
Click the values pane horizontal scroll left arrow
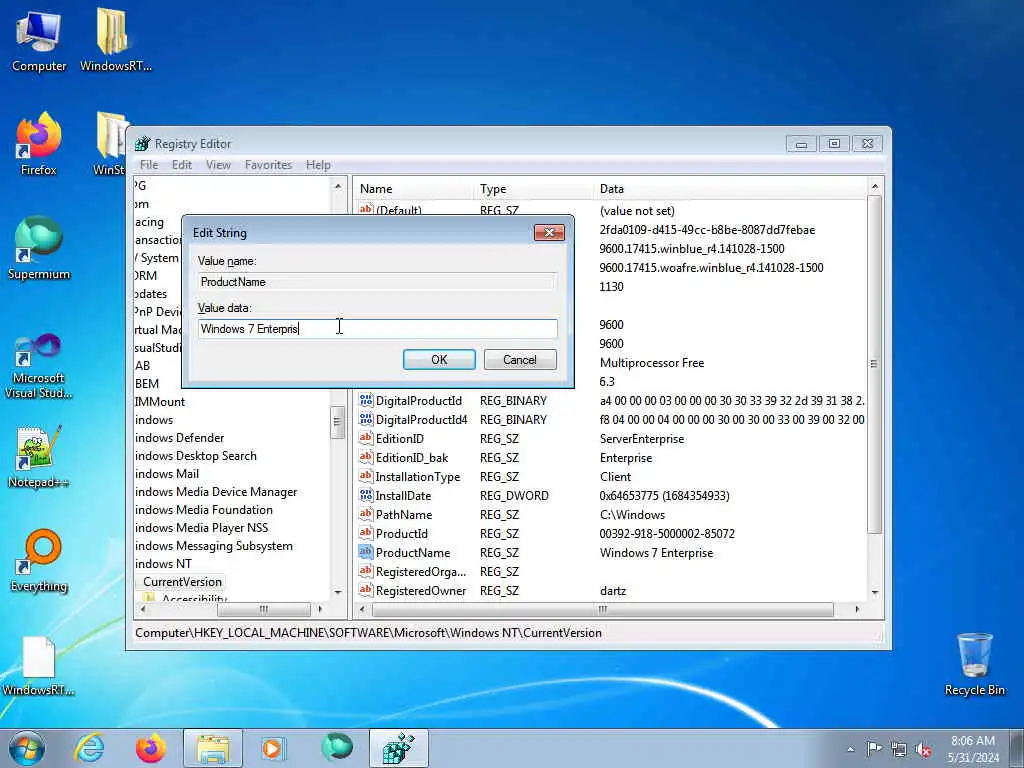click(x=362, y=609)
